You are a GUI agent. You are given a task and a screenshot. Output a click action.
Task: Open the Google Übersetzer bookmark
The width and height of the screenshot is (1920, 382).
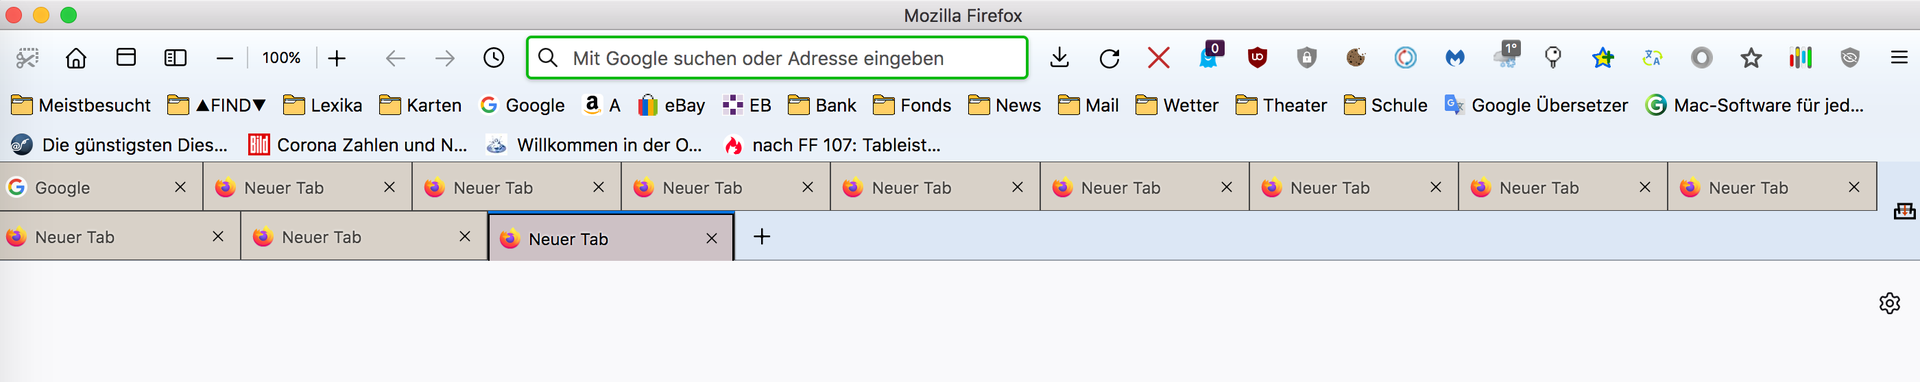pos(1536,105)
